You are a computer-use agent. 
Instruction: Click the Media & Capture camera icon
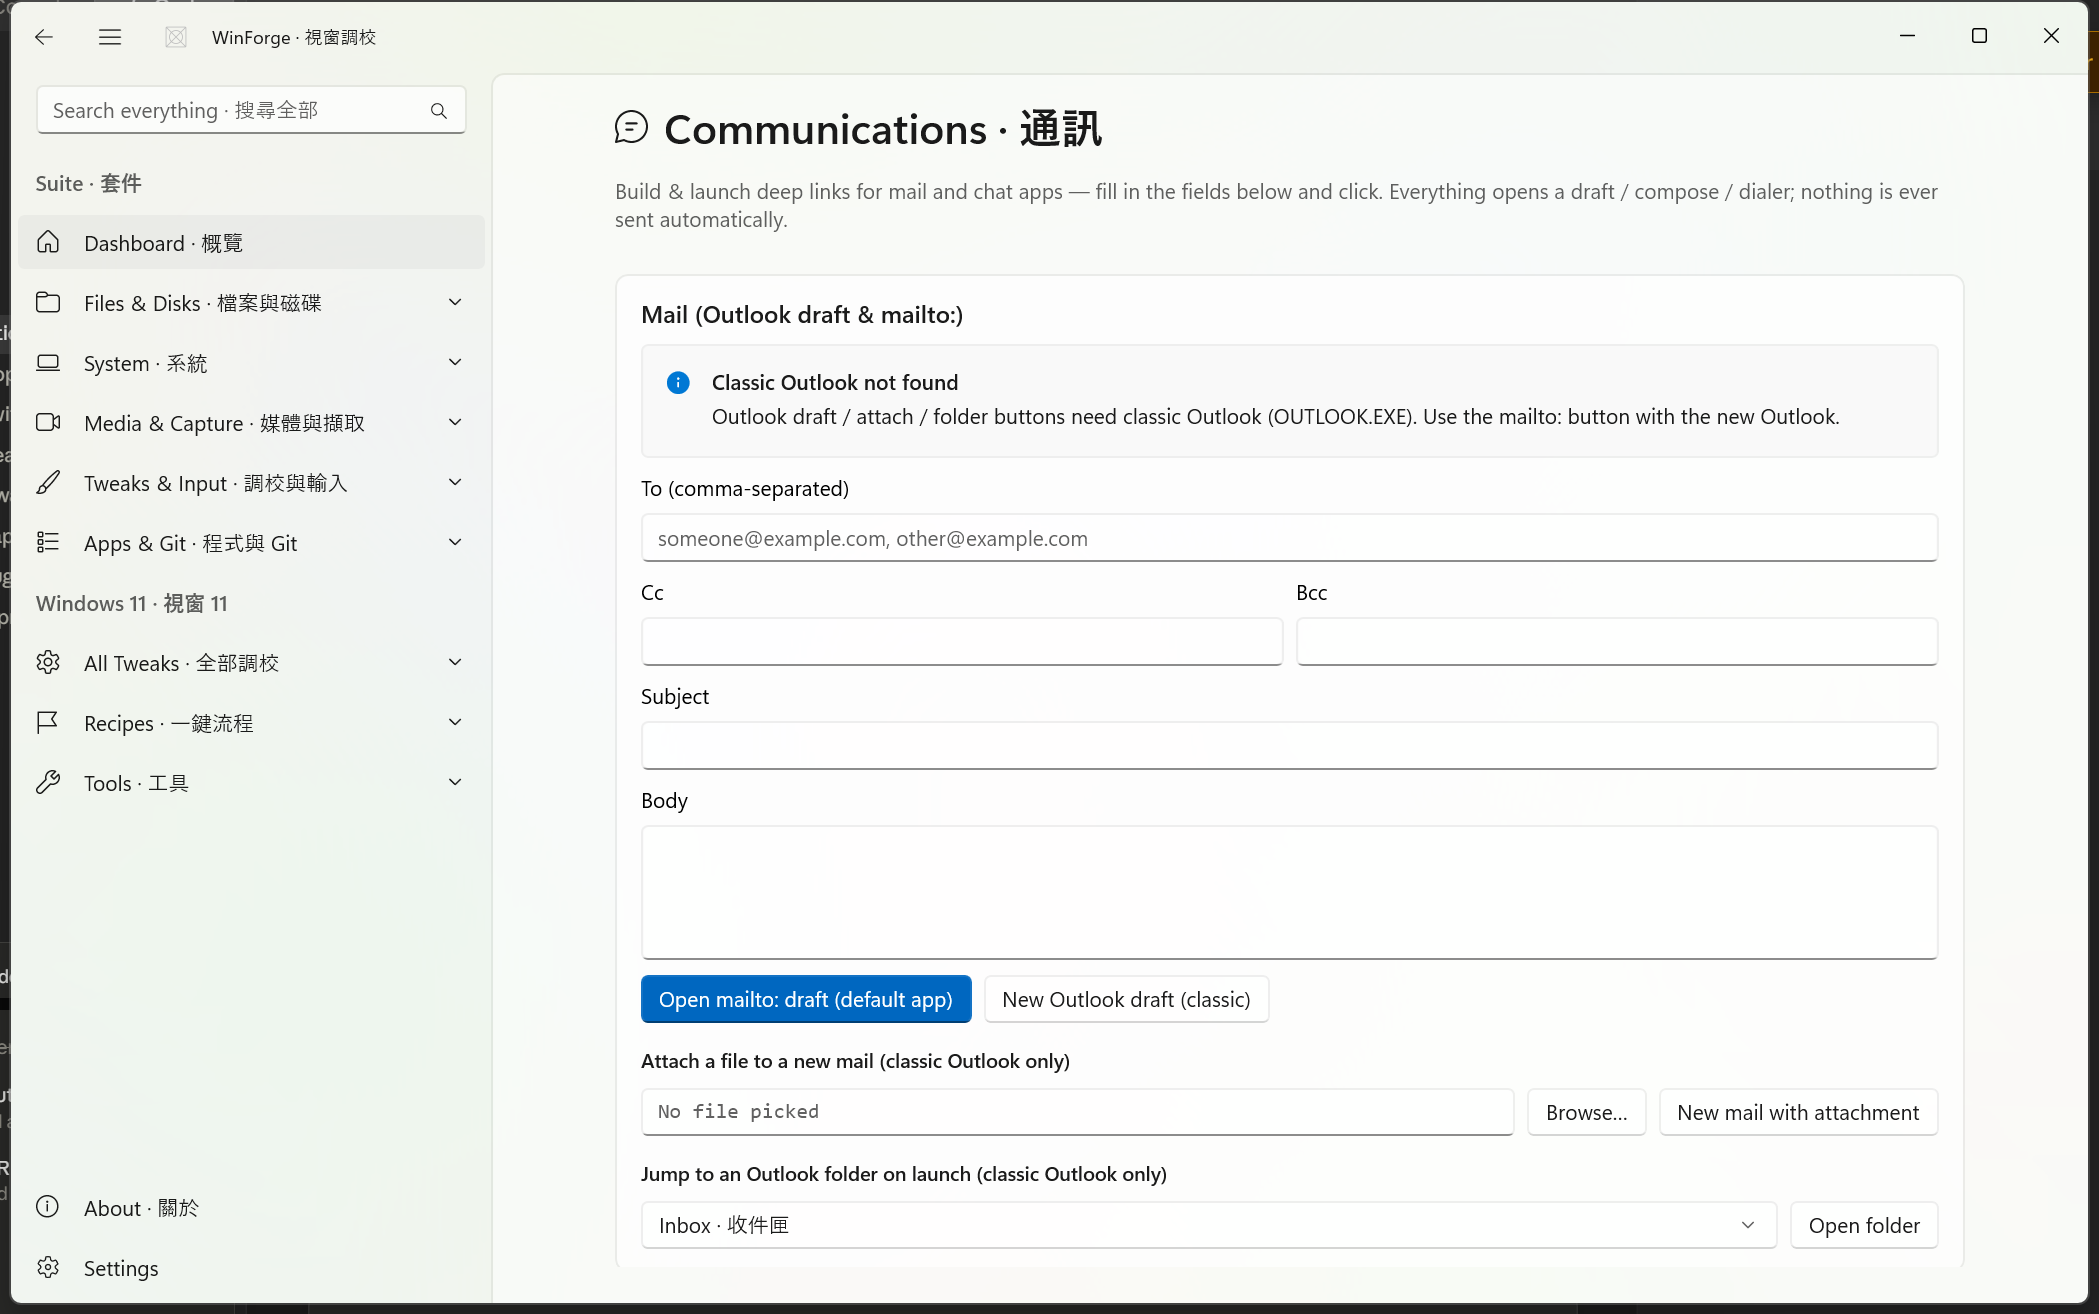pyautogui.click(x=48, y=423)
